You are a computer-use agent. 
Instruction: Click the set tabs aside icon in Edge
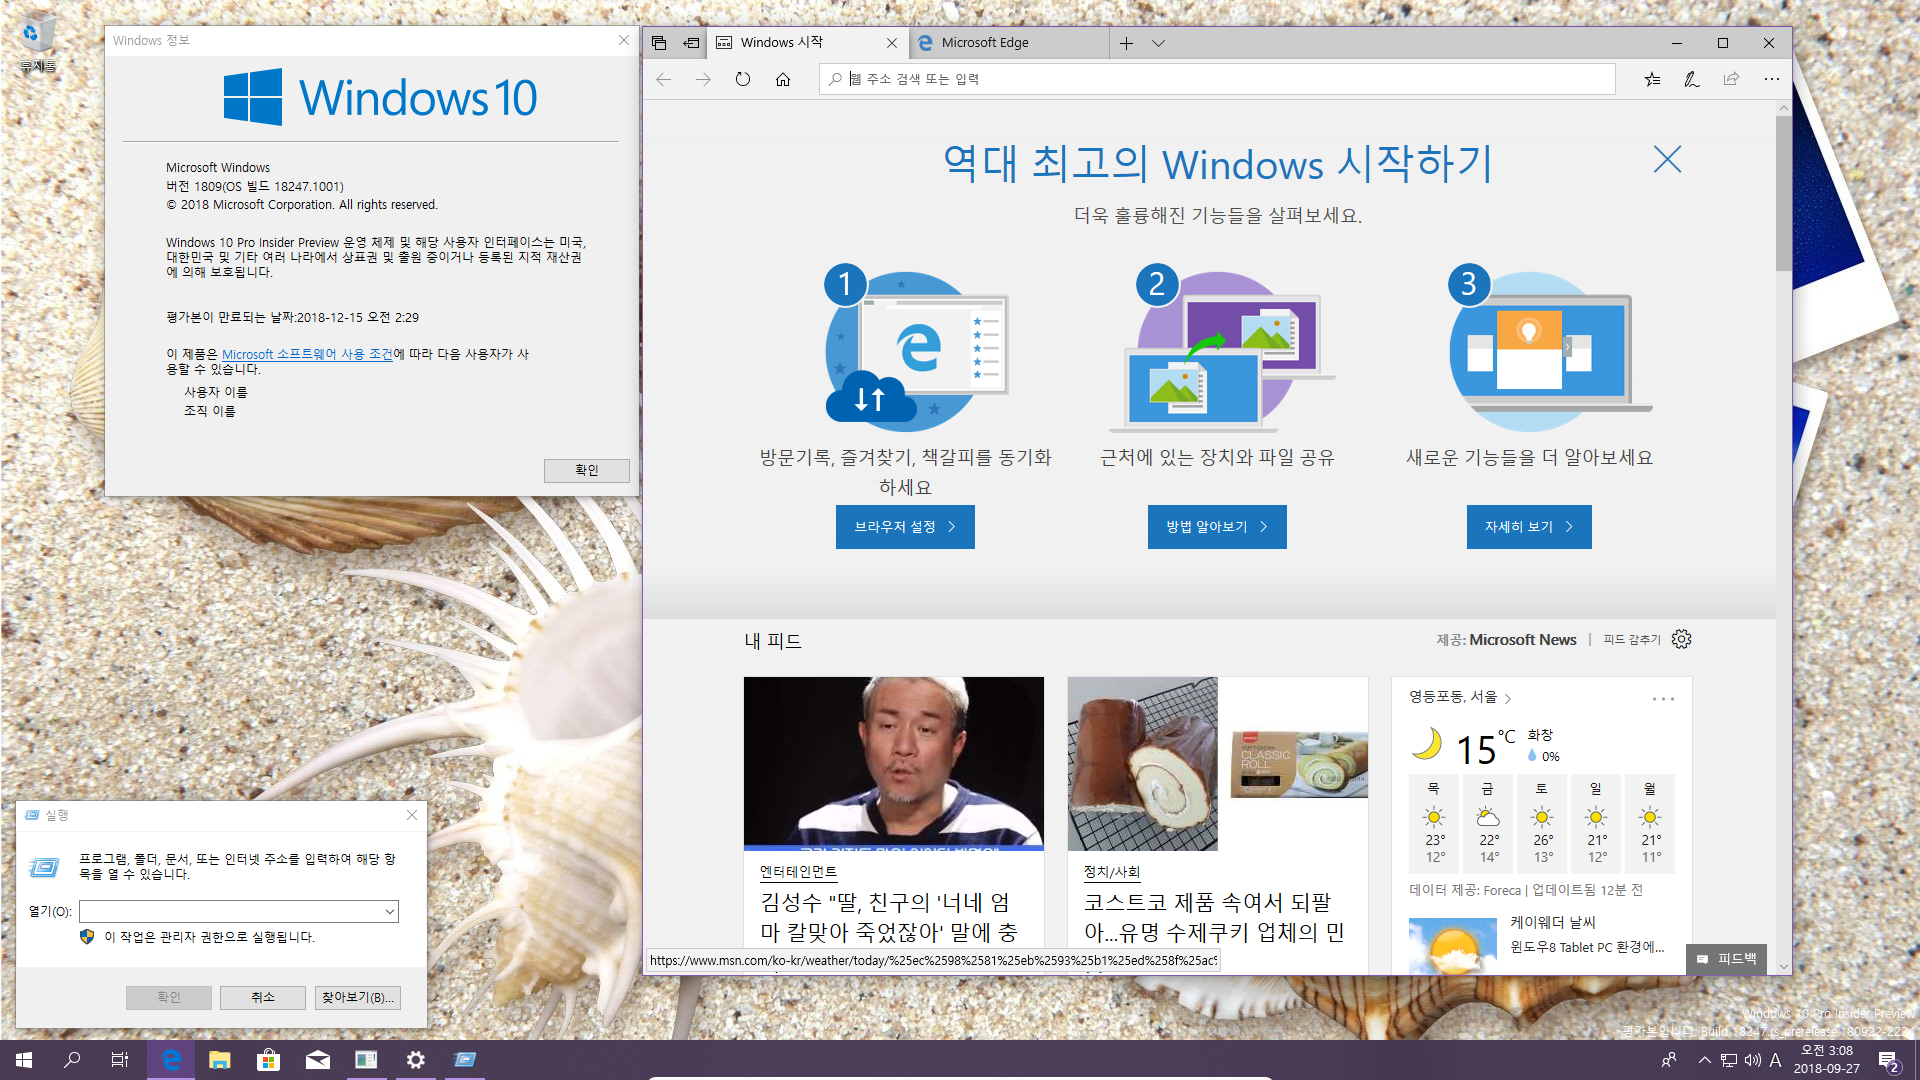pyautogui.click(x=691, y=43)
